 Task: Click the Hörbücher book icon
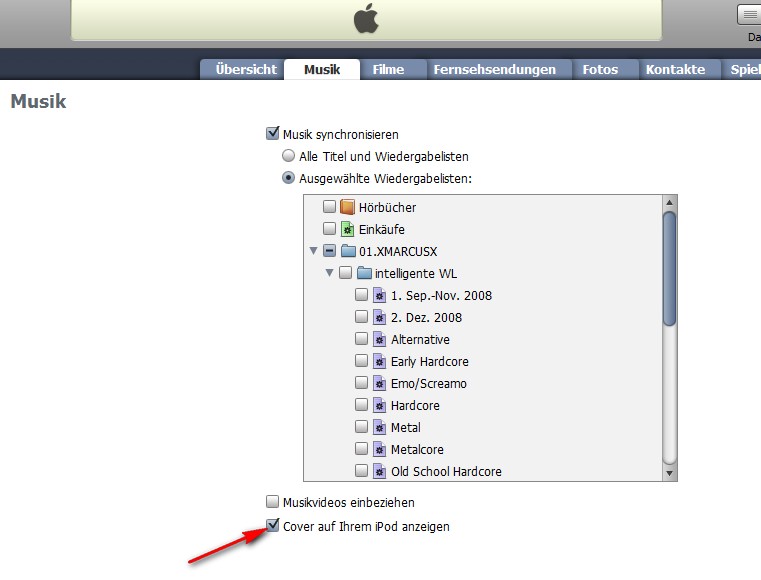(x=347, y=207)
